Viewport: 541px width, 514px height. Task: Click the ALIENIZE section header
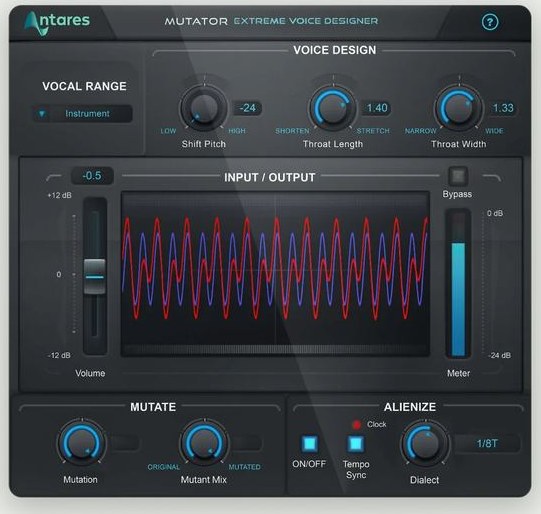410,407
